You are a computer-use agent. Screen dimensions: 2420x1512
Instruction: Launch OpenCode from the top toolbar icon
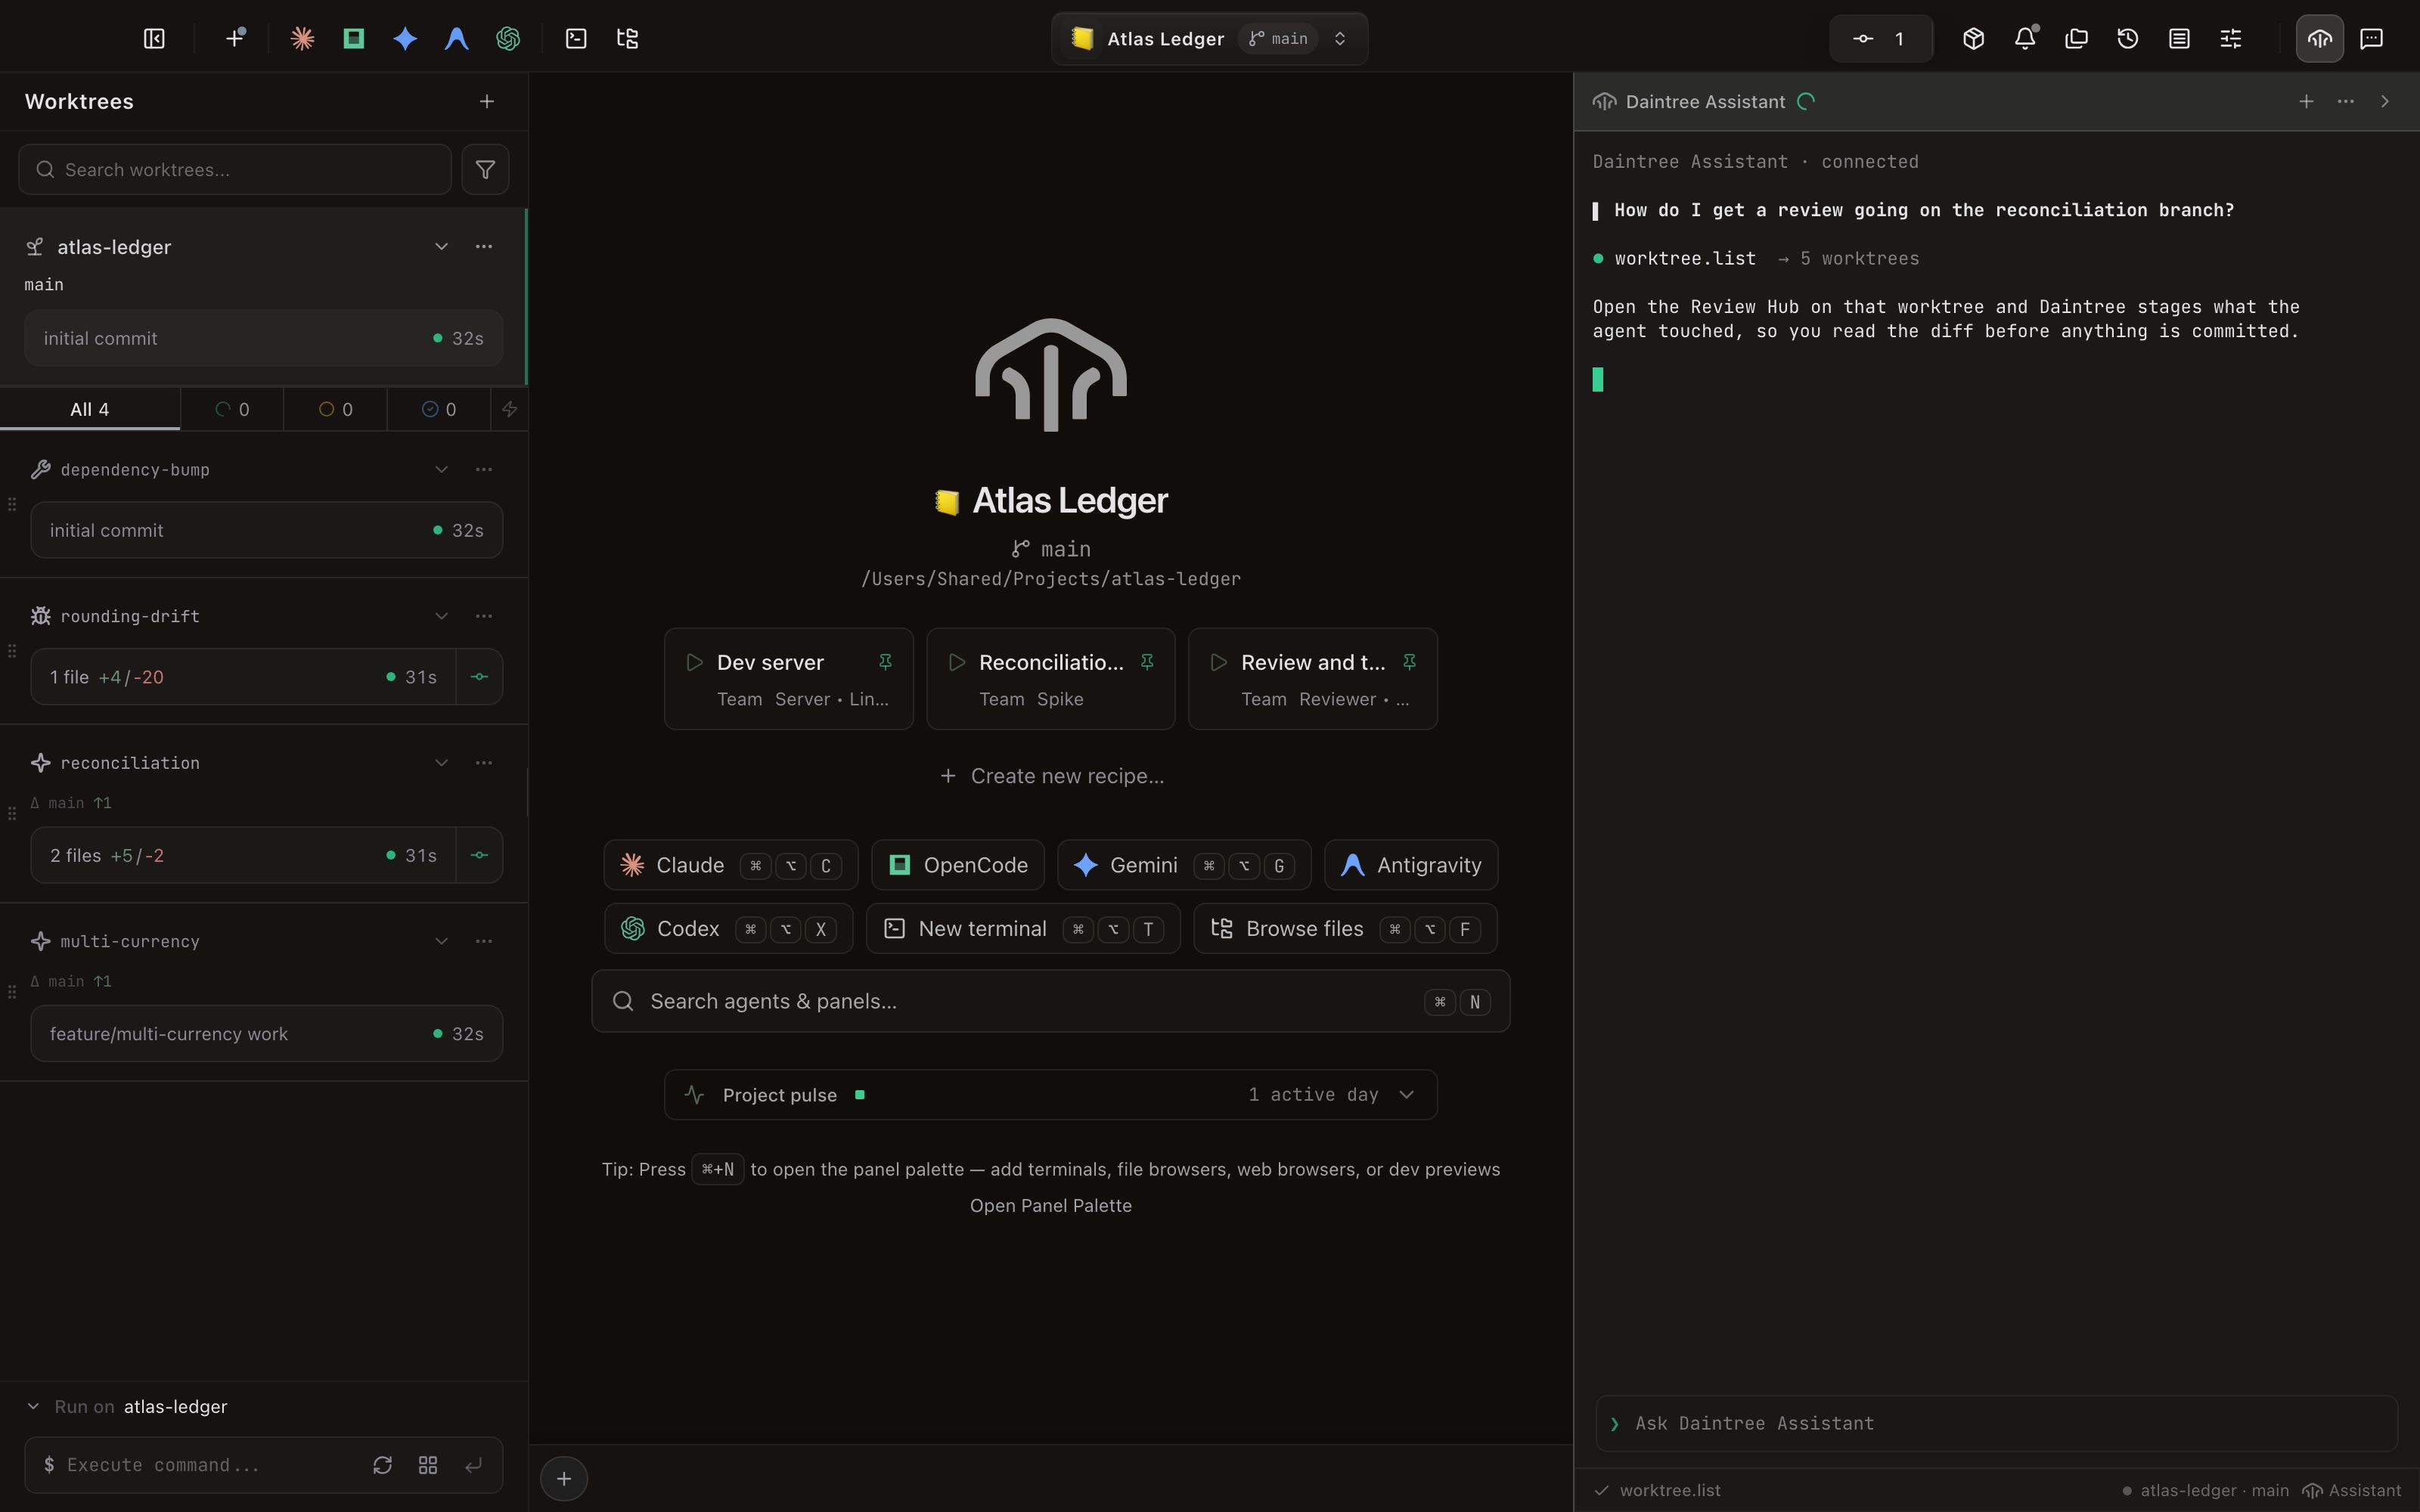coord(354,39)
